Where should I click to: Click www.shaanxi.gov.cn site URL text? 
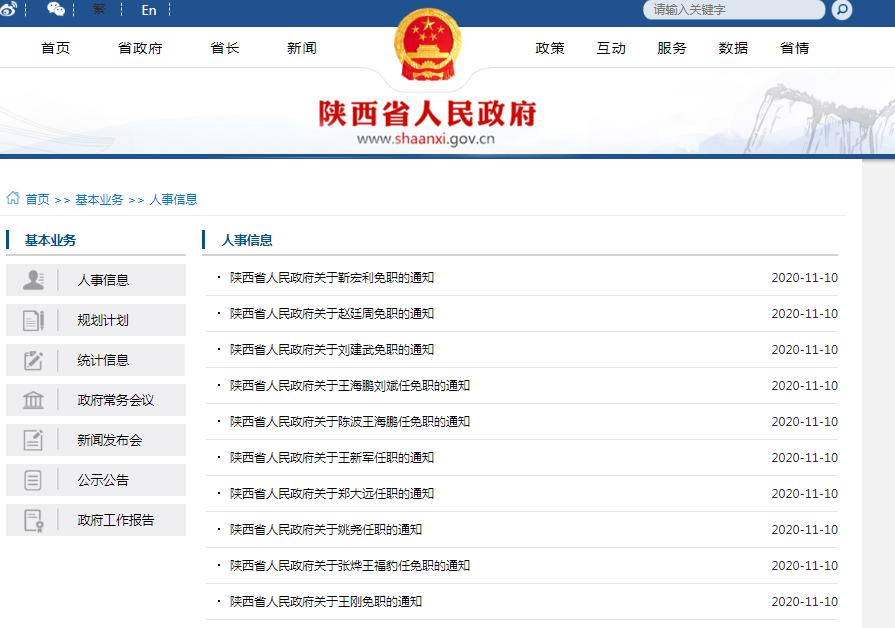(426, 139)
